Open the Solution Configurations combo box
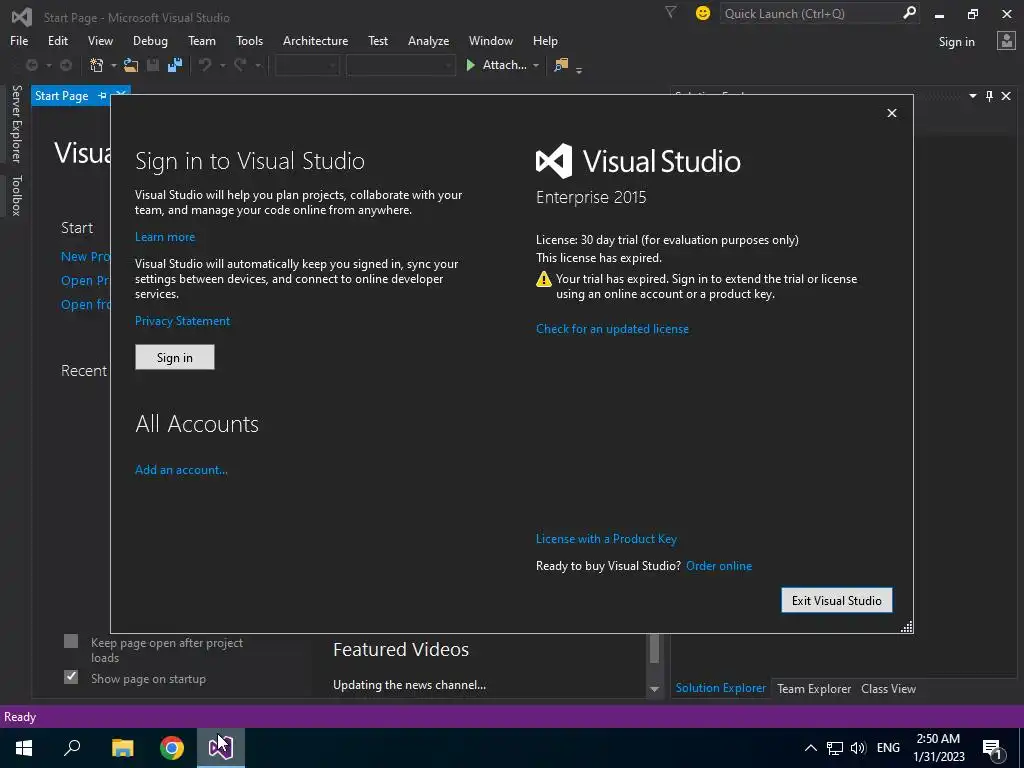1024x768 pixels. pyautogui.click(x=306, y=65)
